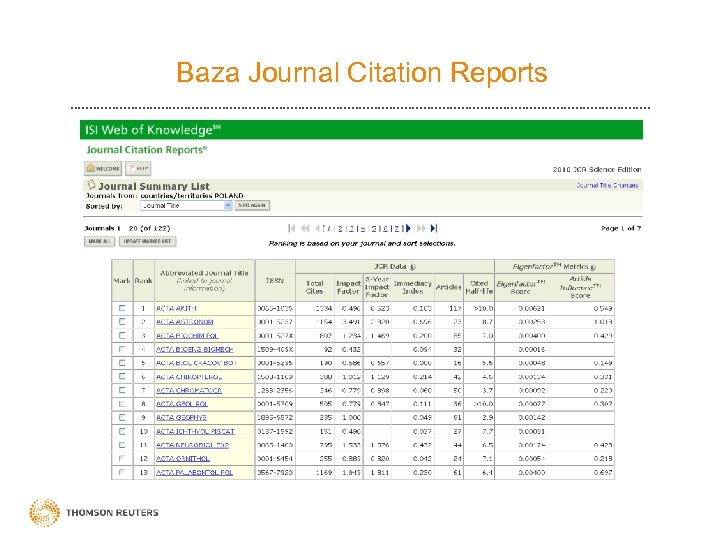The height and width of the screenshot is (540, 720).
Task: Open journal ACTA CHROMATOGR link
Action: (x=189, y=390)
